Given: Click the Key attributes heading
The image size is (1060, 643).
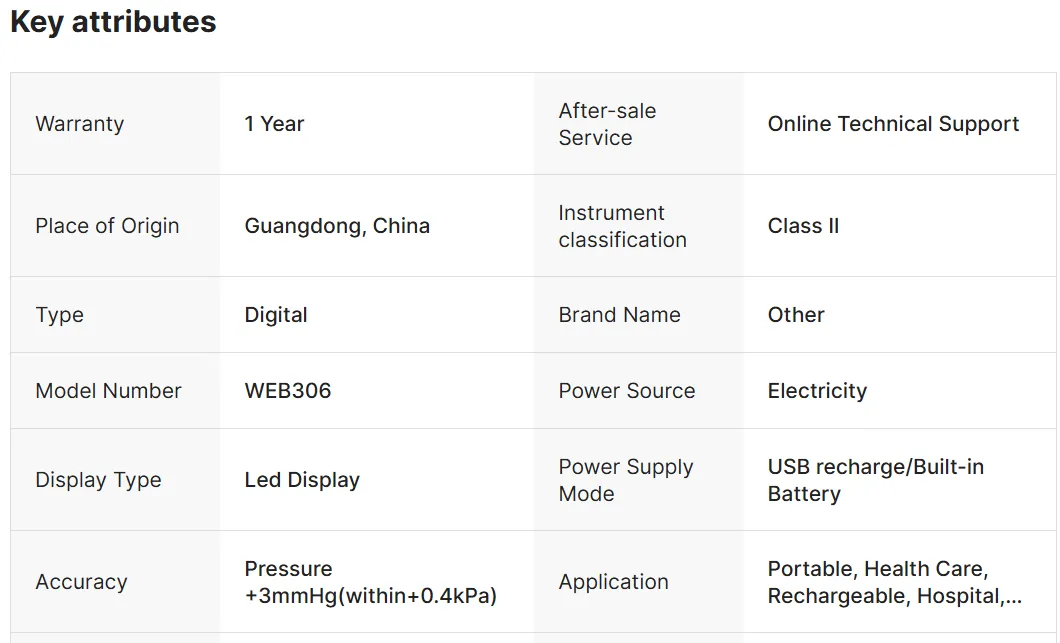Looking at the screenshot, I should [x=113, y=22].
